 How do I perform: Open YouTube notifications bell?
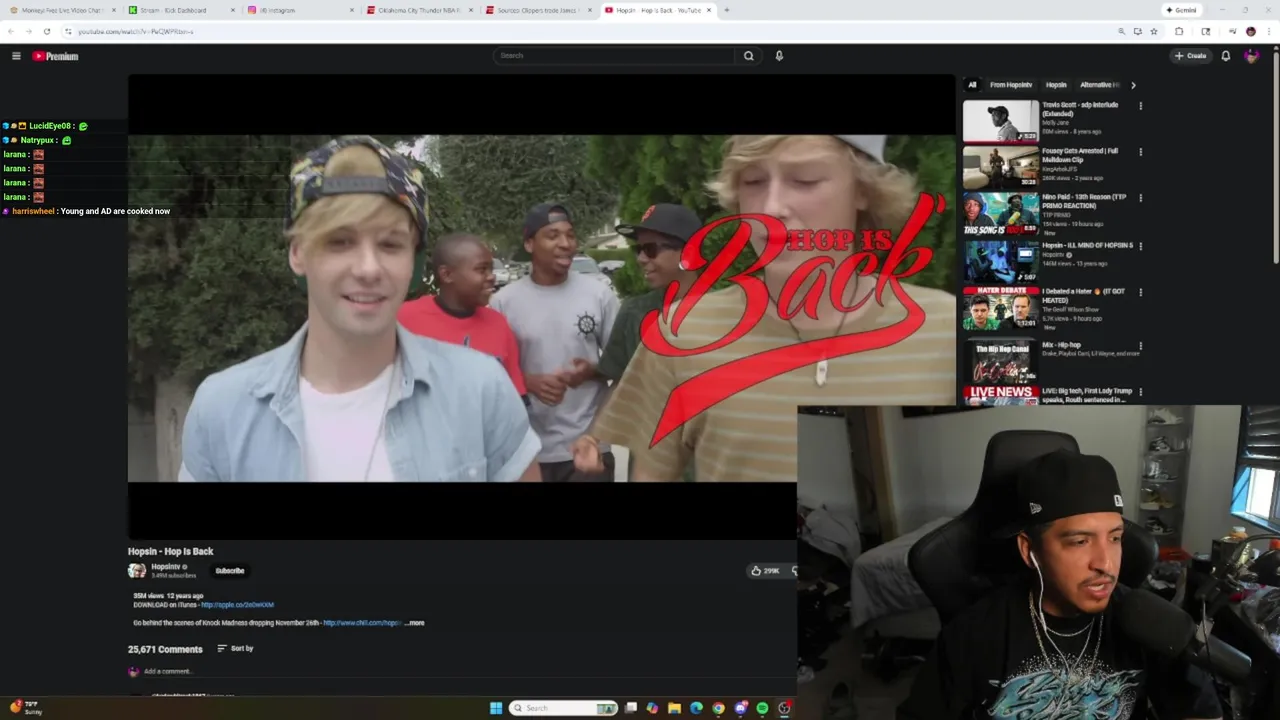[x=1225, y=56]
